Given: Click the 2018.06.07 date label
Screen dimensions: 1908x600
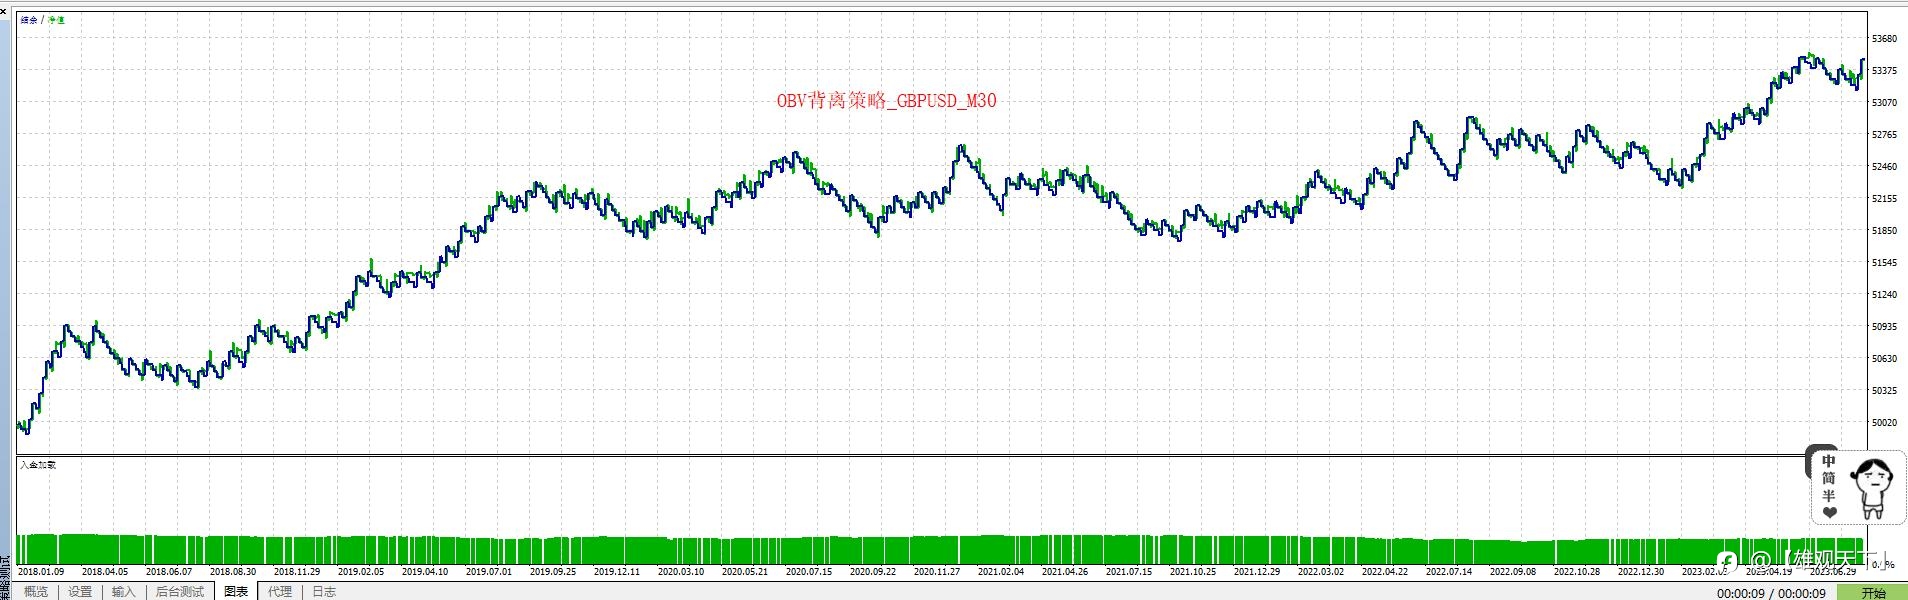Looking at the screenshot, I should [169, 572].
